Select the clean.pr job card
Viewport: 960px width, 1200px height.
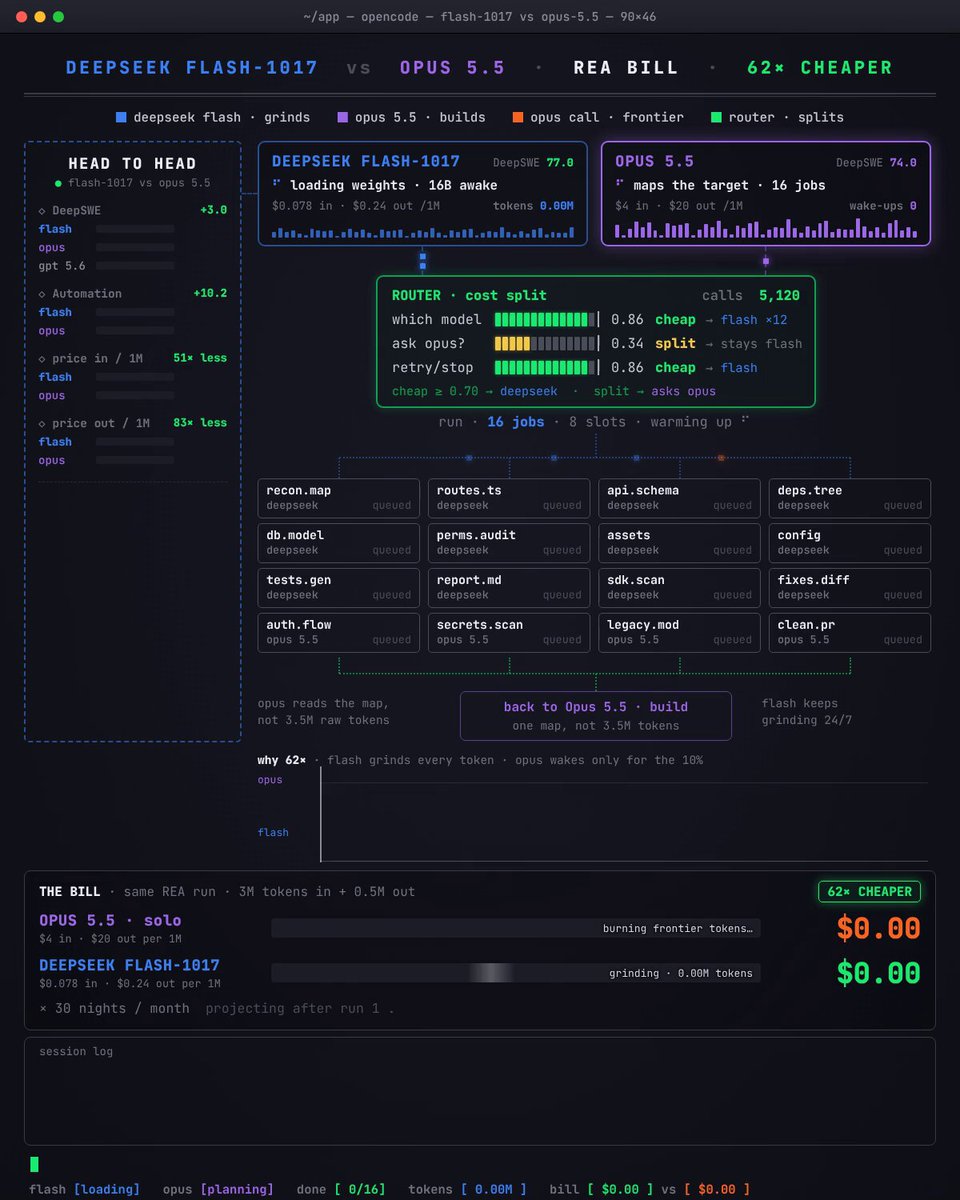850,632
